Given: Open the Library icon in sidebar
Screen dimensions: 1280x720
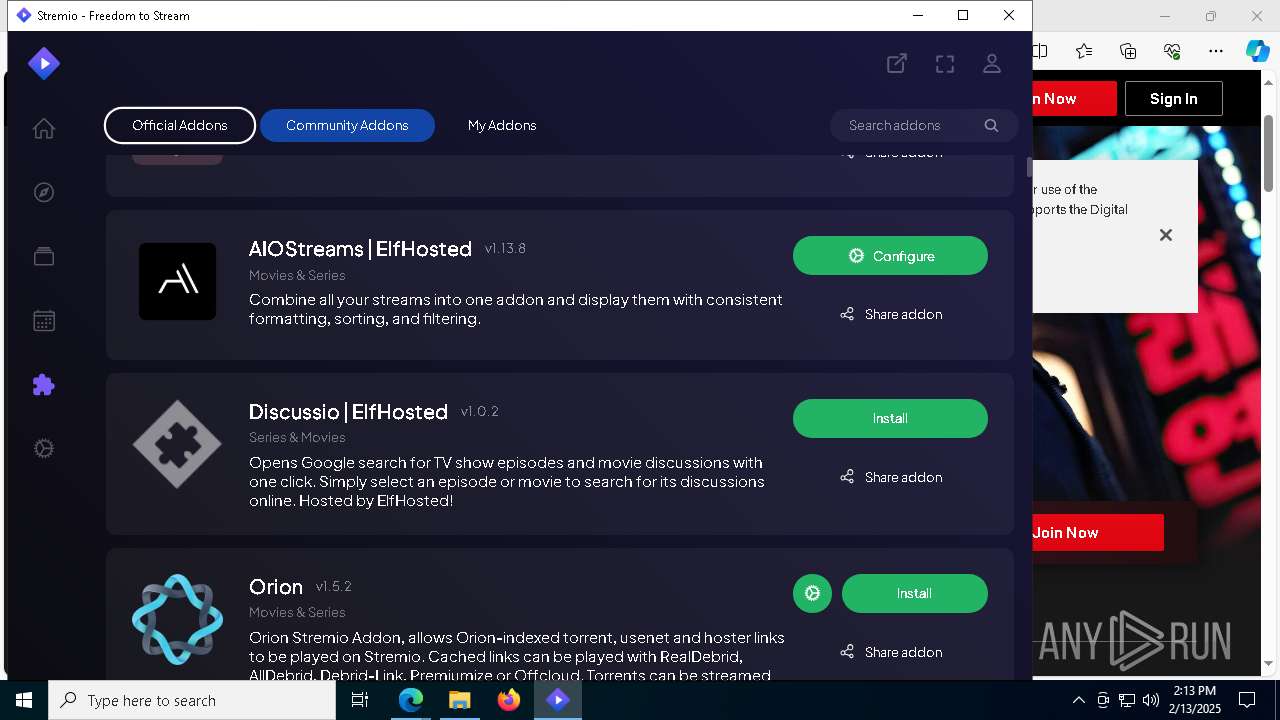Looking at the screenshot, I should (44, 256).
